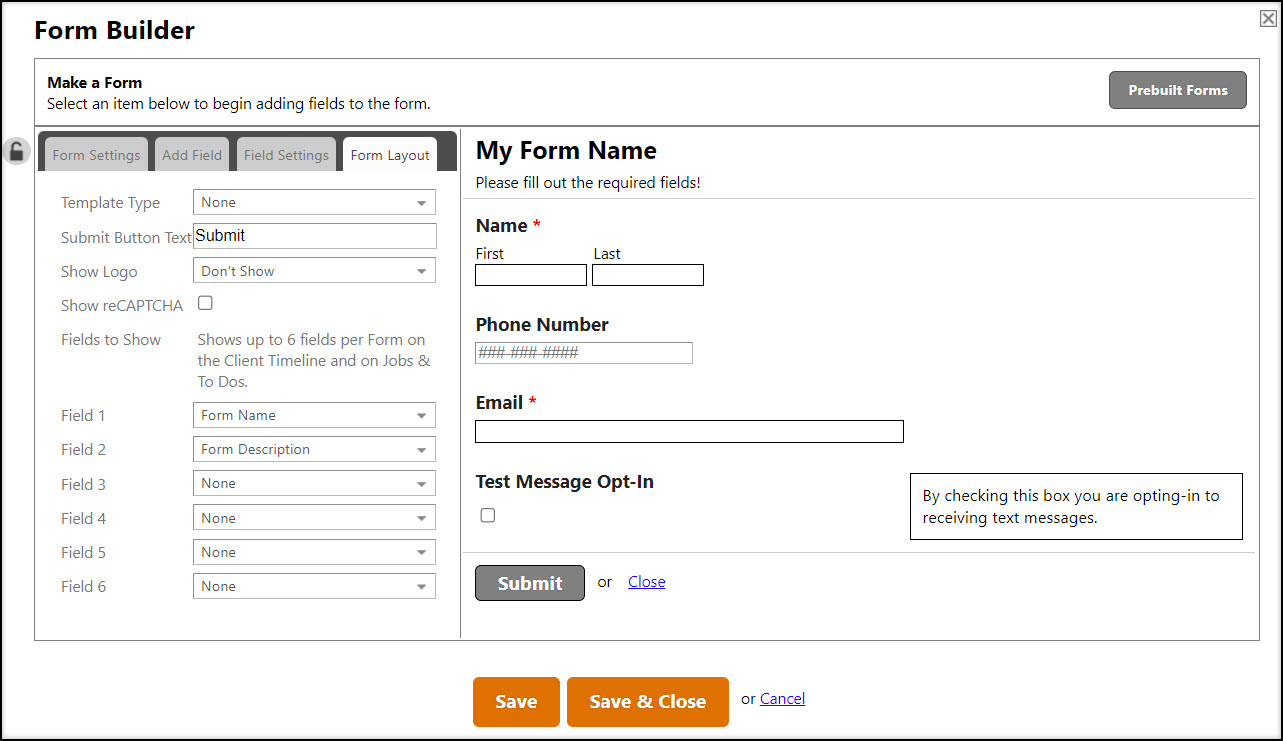Switch to the Add Field tab
Viewport: 1283px width, 741px height.
(192, 154)
